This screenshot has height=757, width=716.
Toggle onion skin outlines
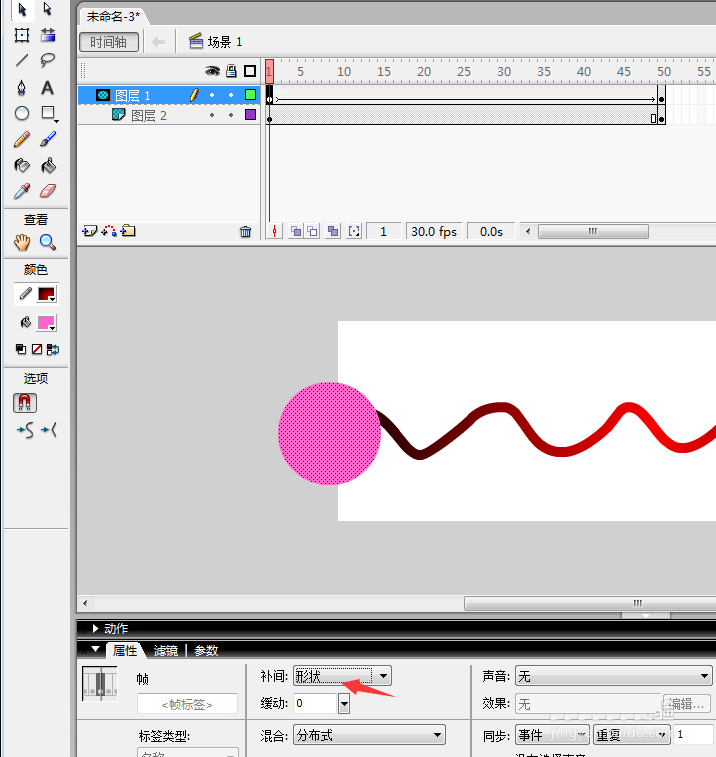click(313, 232)
